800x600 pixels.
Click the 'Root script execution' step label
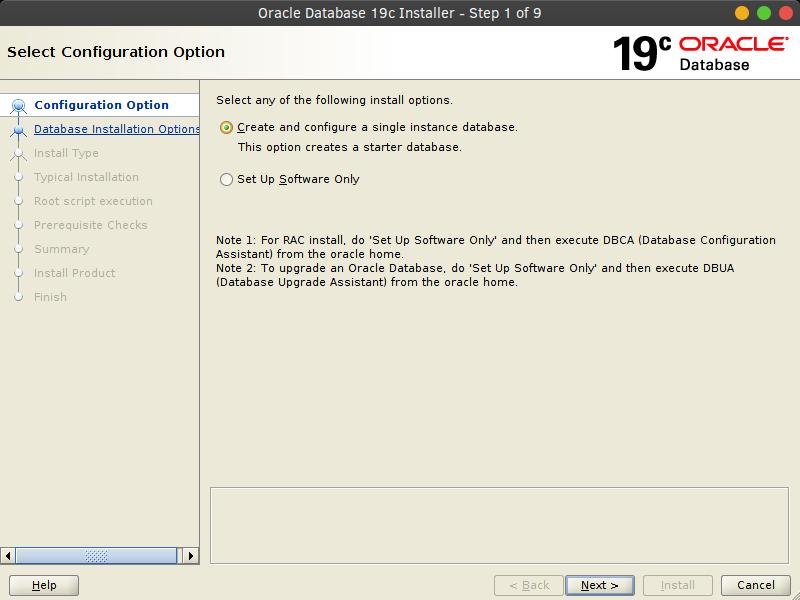coord(93,201)
